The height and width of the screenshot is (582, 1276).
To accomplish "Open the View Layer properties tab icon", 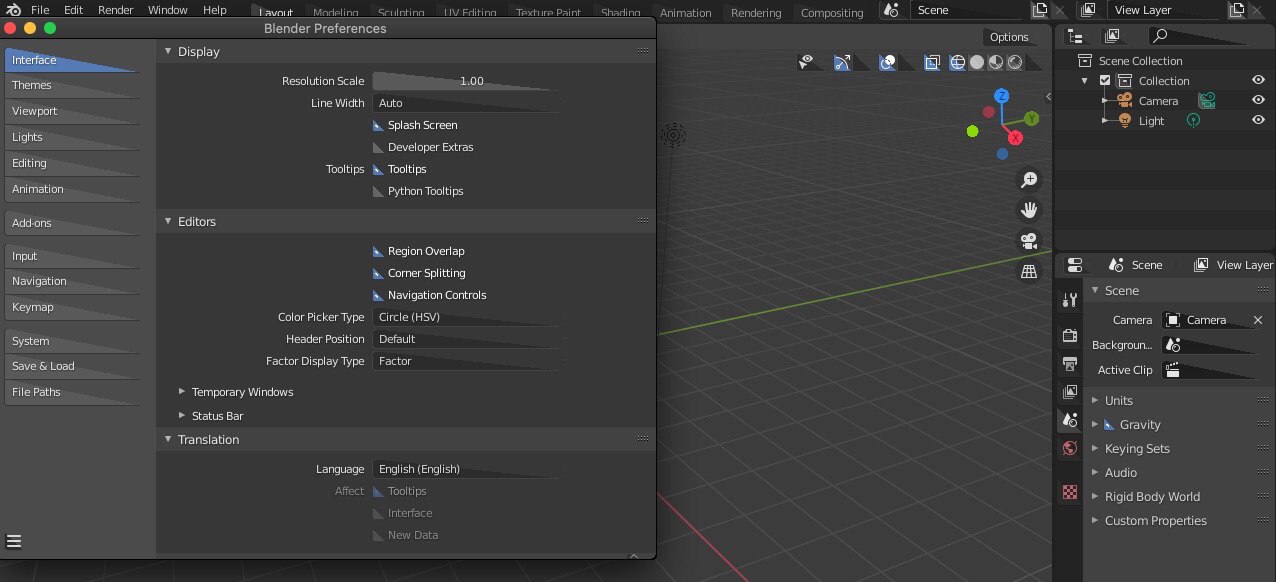I will click(x=1070, y=392).
